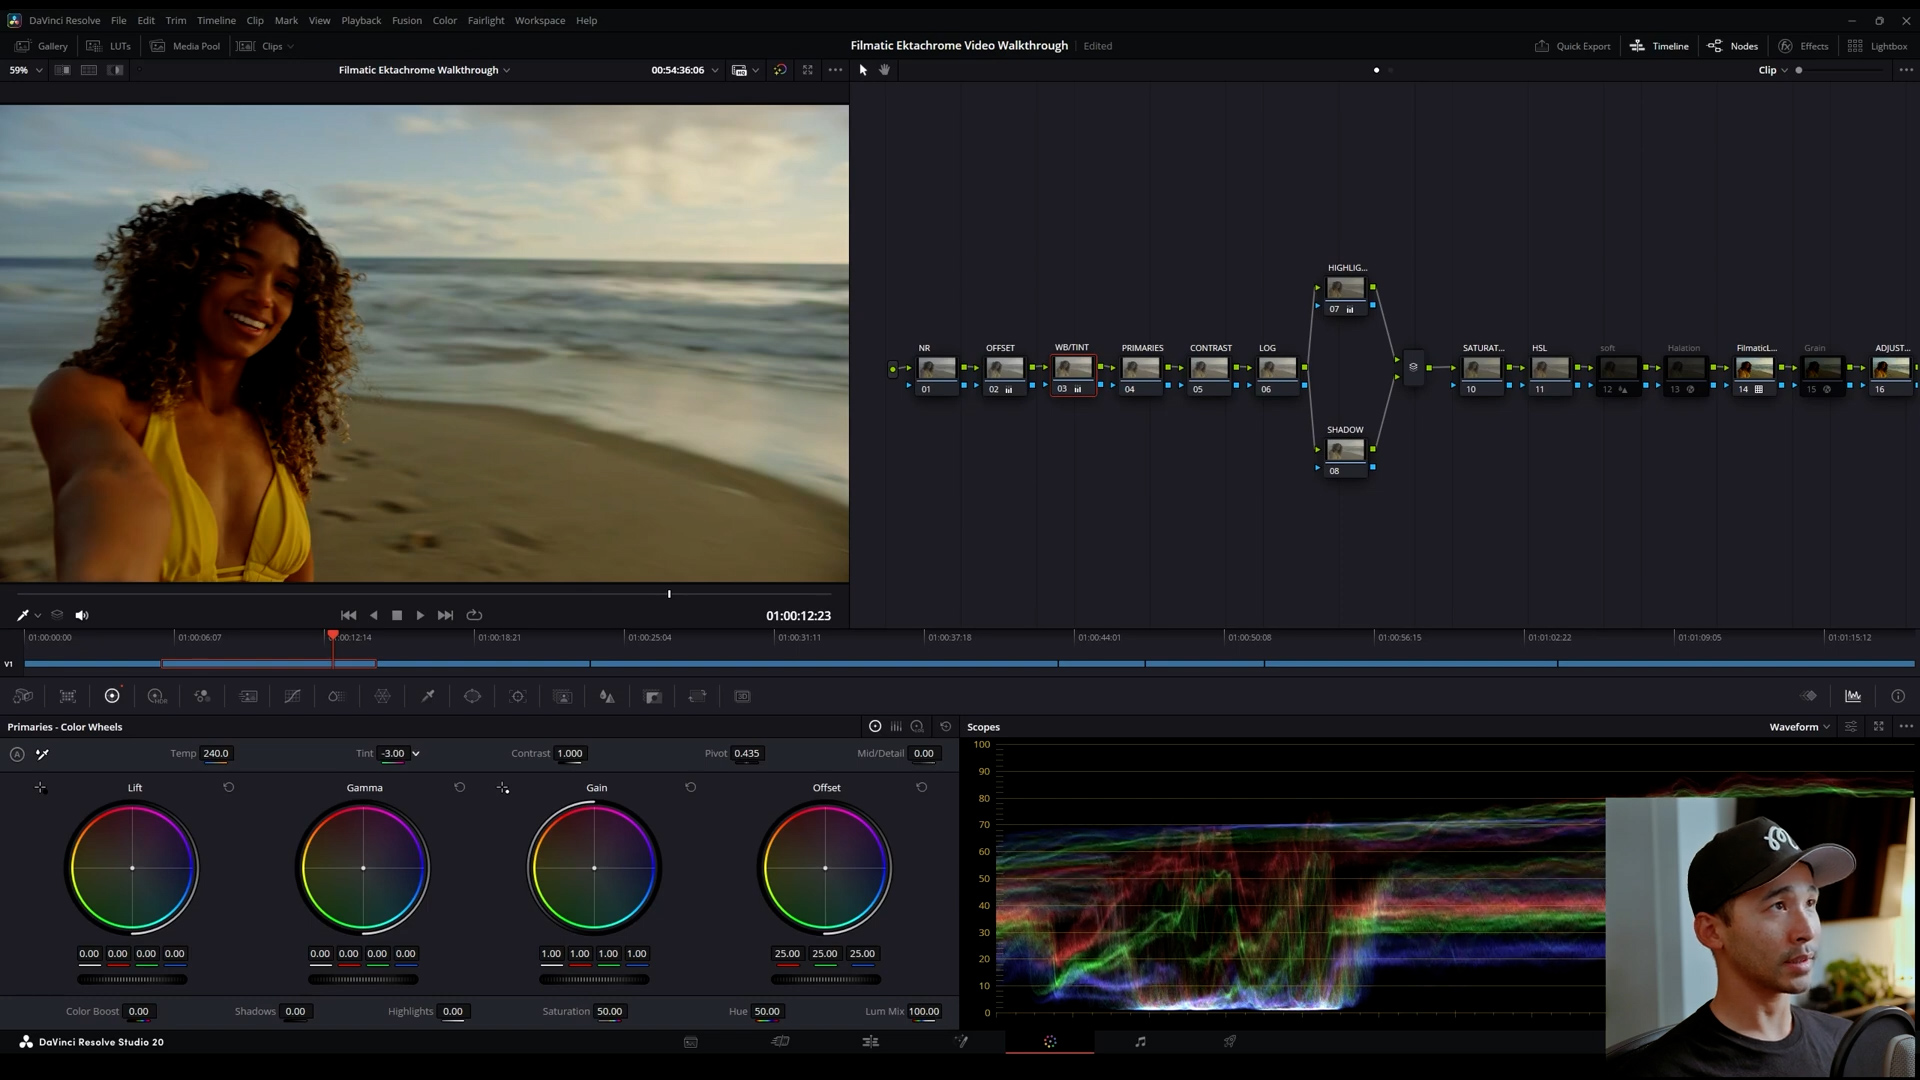Open HDR color wheels palette

(x=156, y=696)
